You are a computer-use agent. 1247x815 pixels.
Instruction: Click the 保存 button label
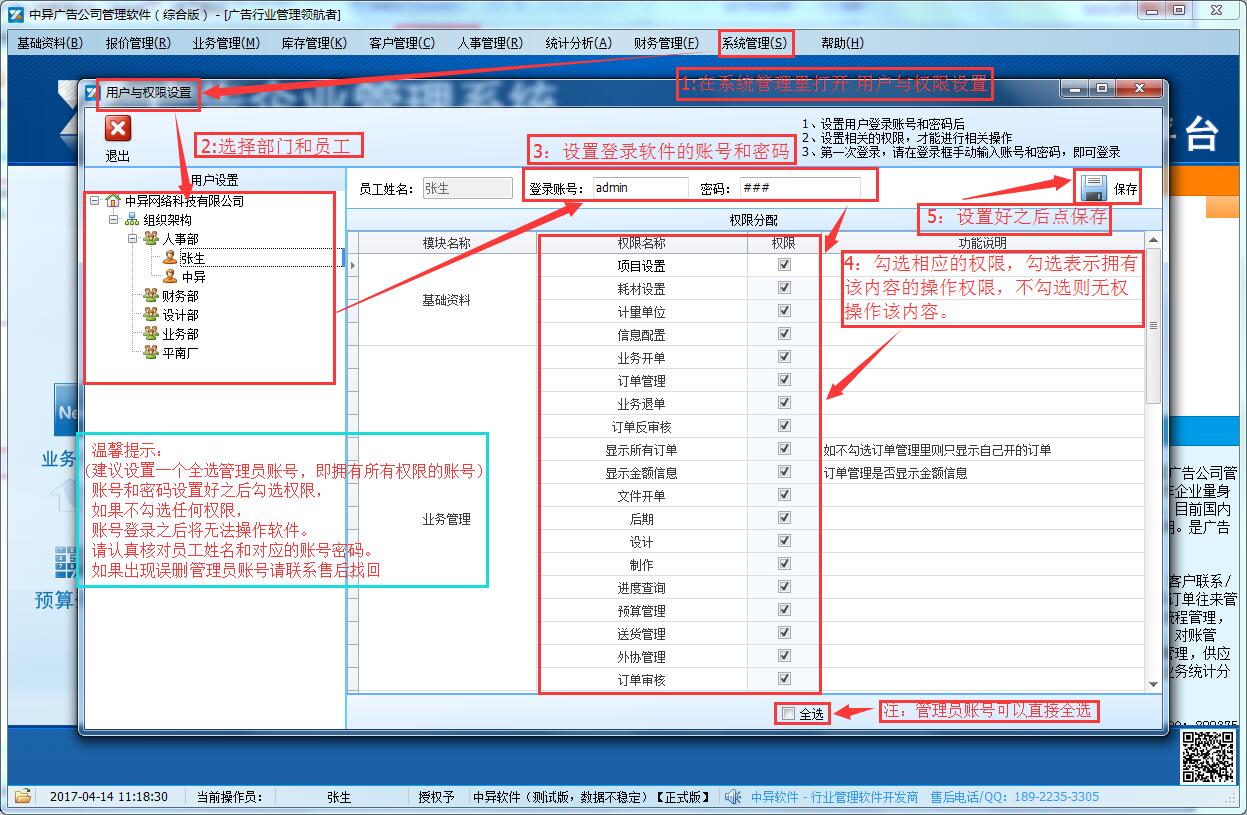(1126, 189)
